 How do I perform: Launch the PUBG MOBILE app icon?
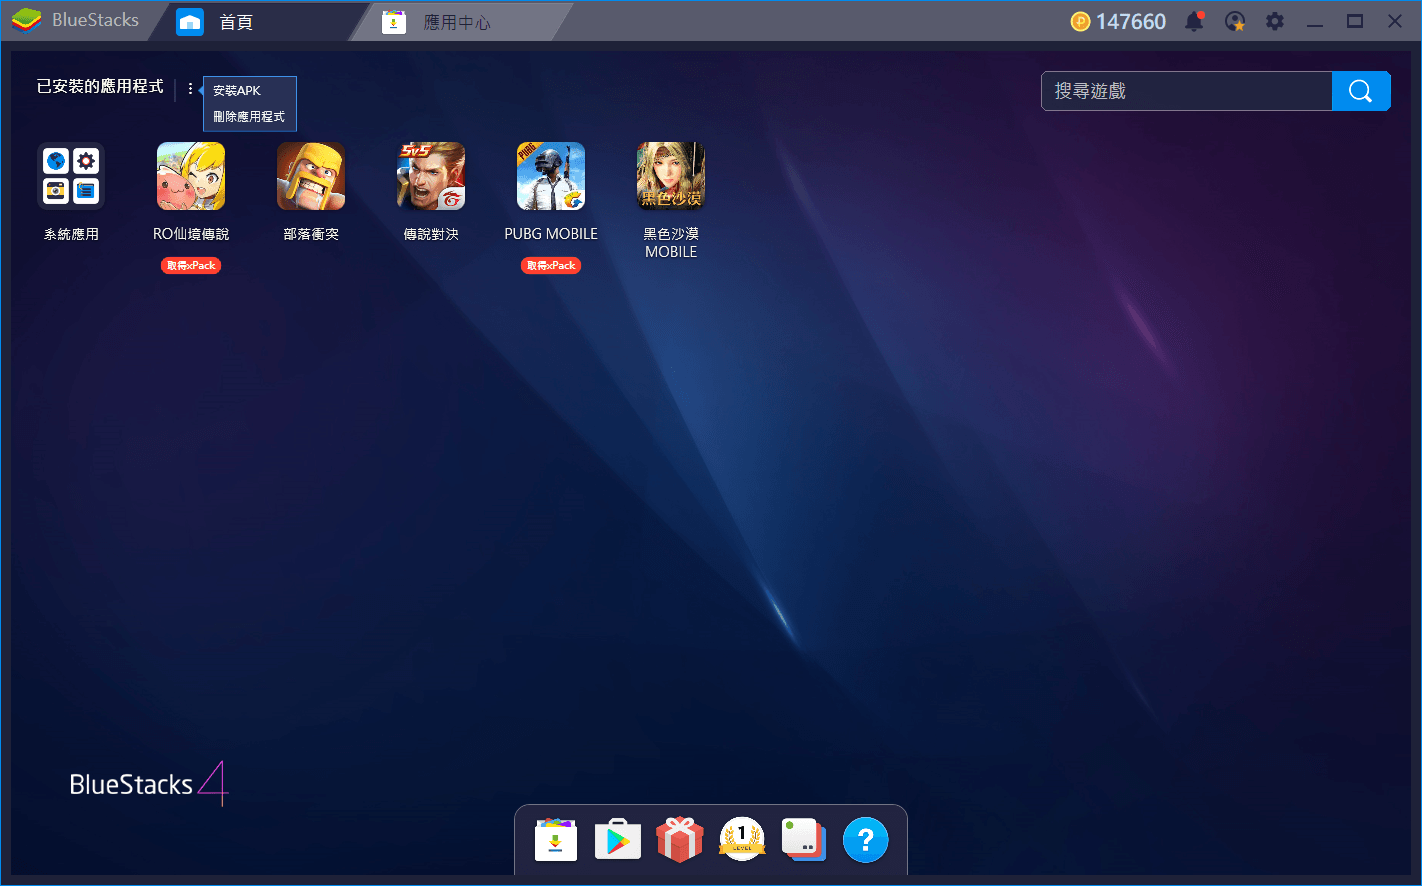551,176
